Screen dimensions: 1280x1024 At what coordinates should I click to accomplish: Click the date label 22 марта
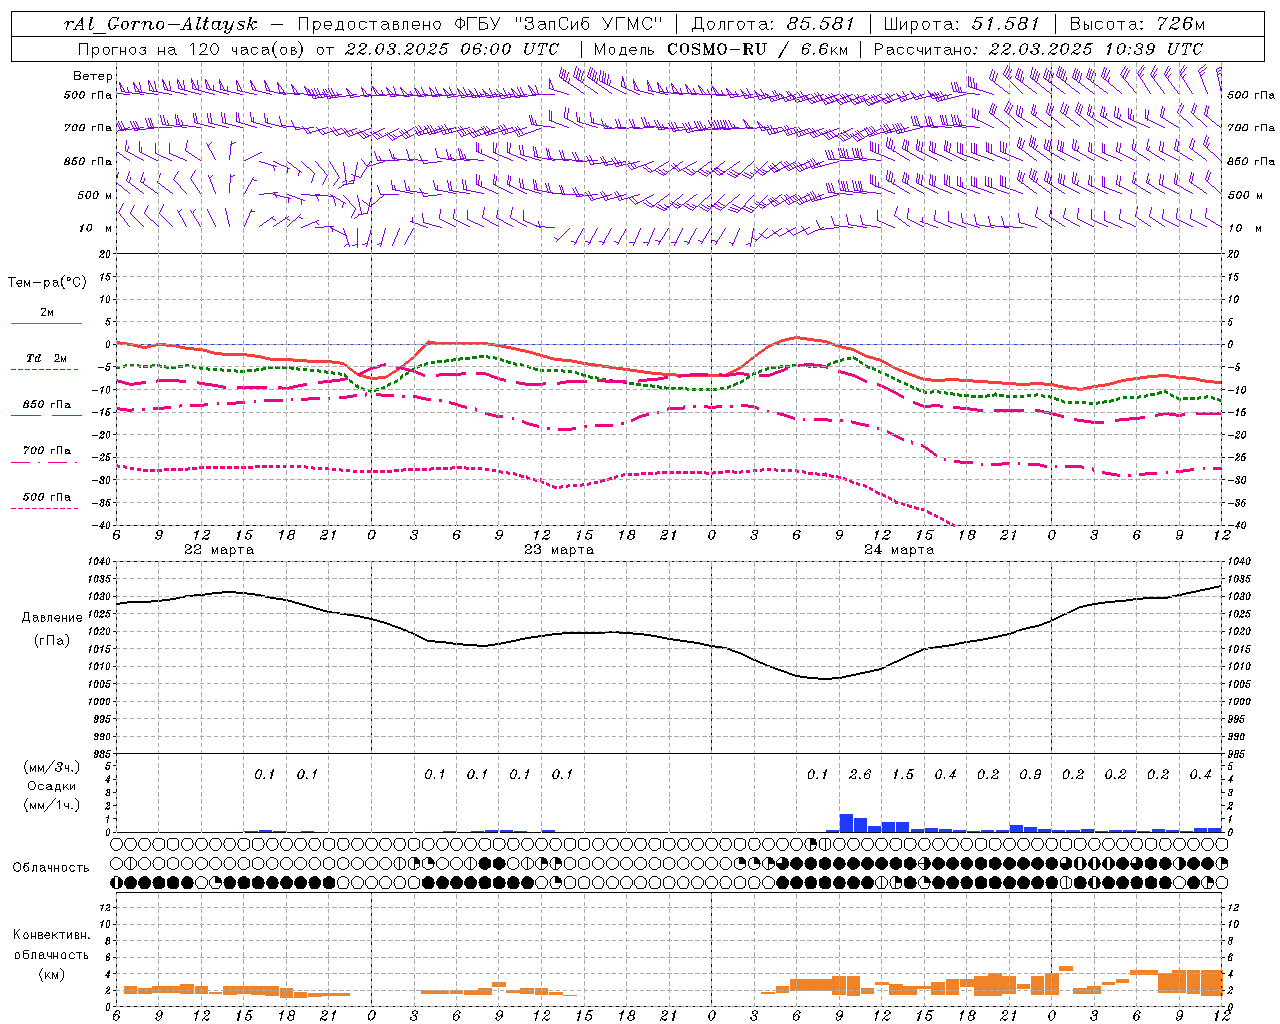pyautogui.click(x=219, y=550)
